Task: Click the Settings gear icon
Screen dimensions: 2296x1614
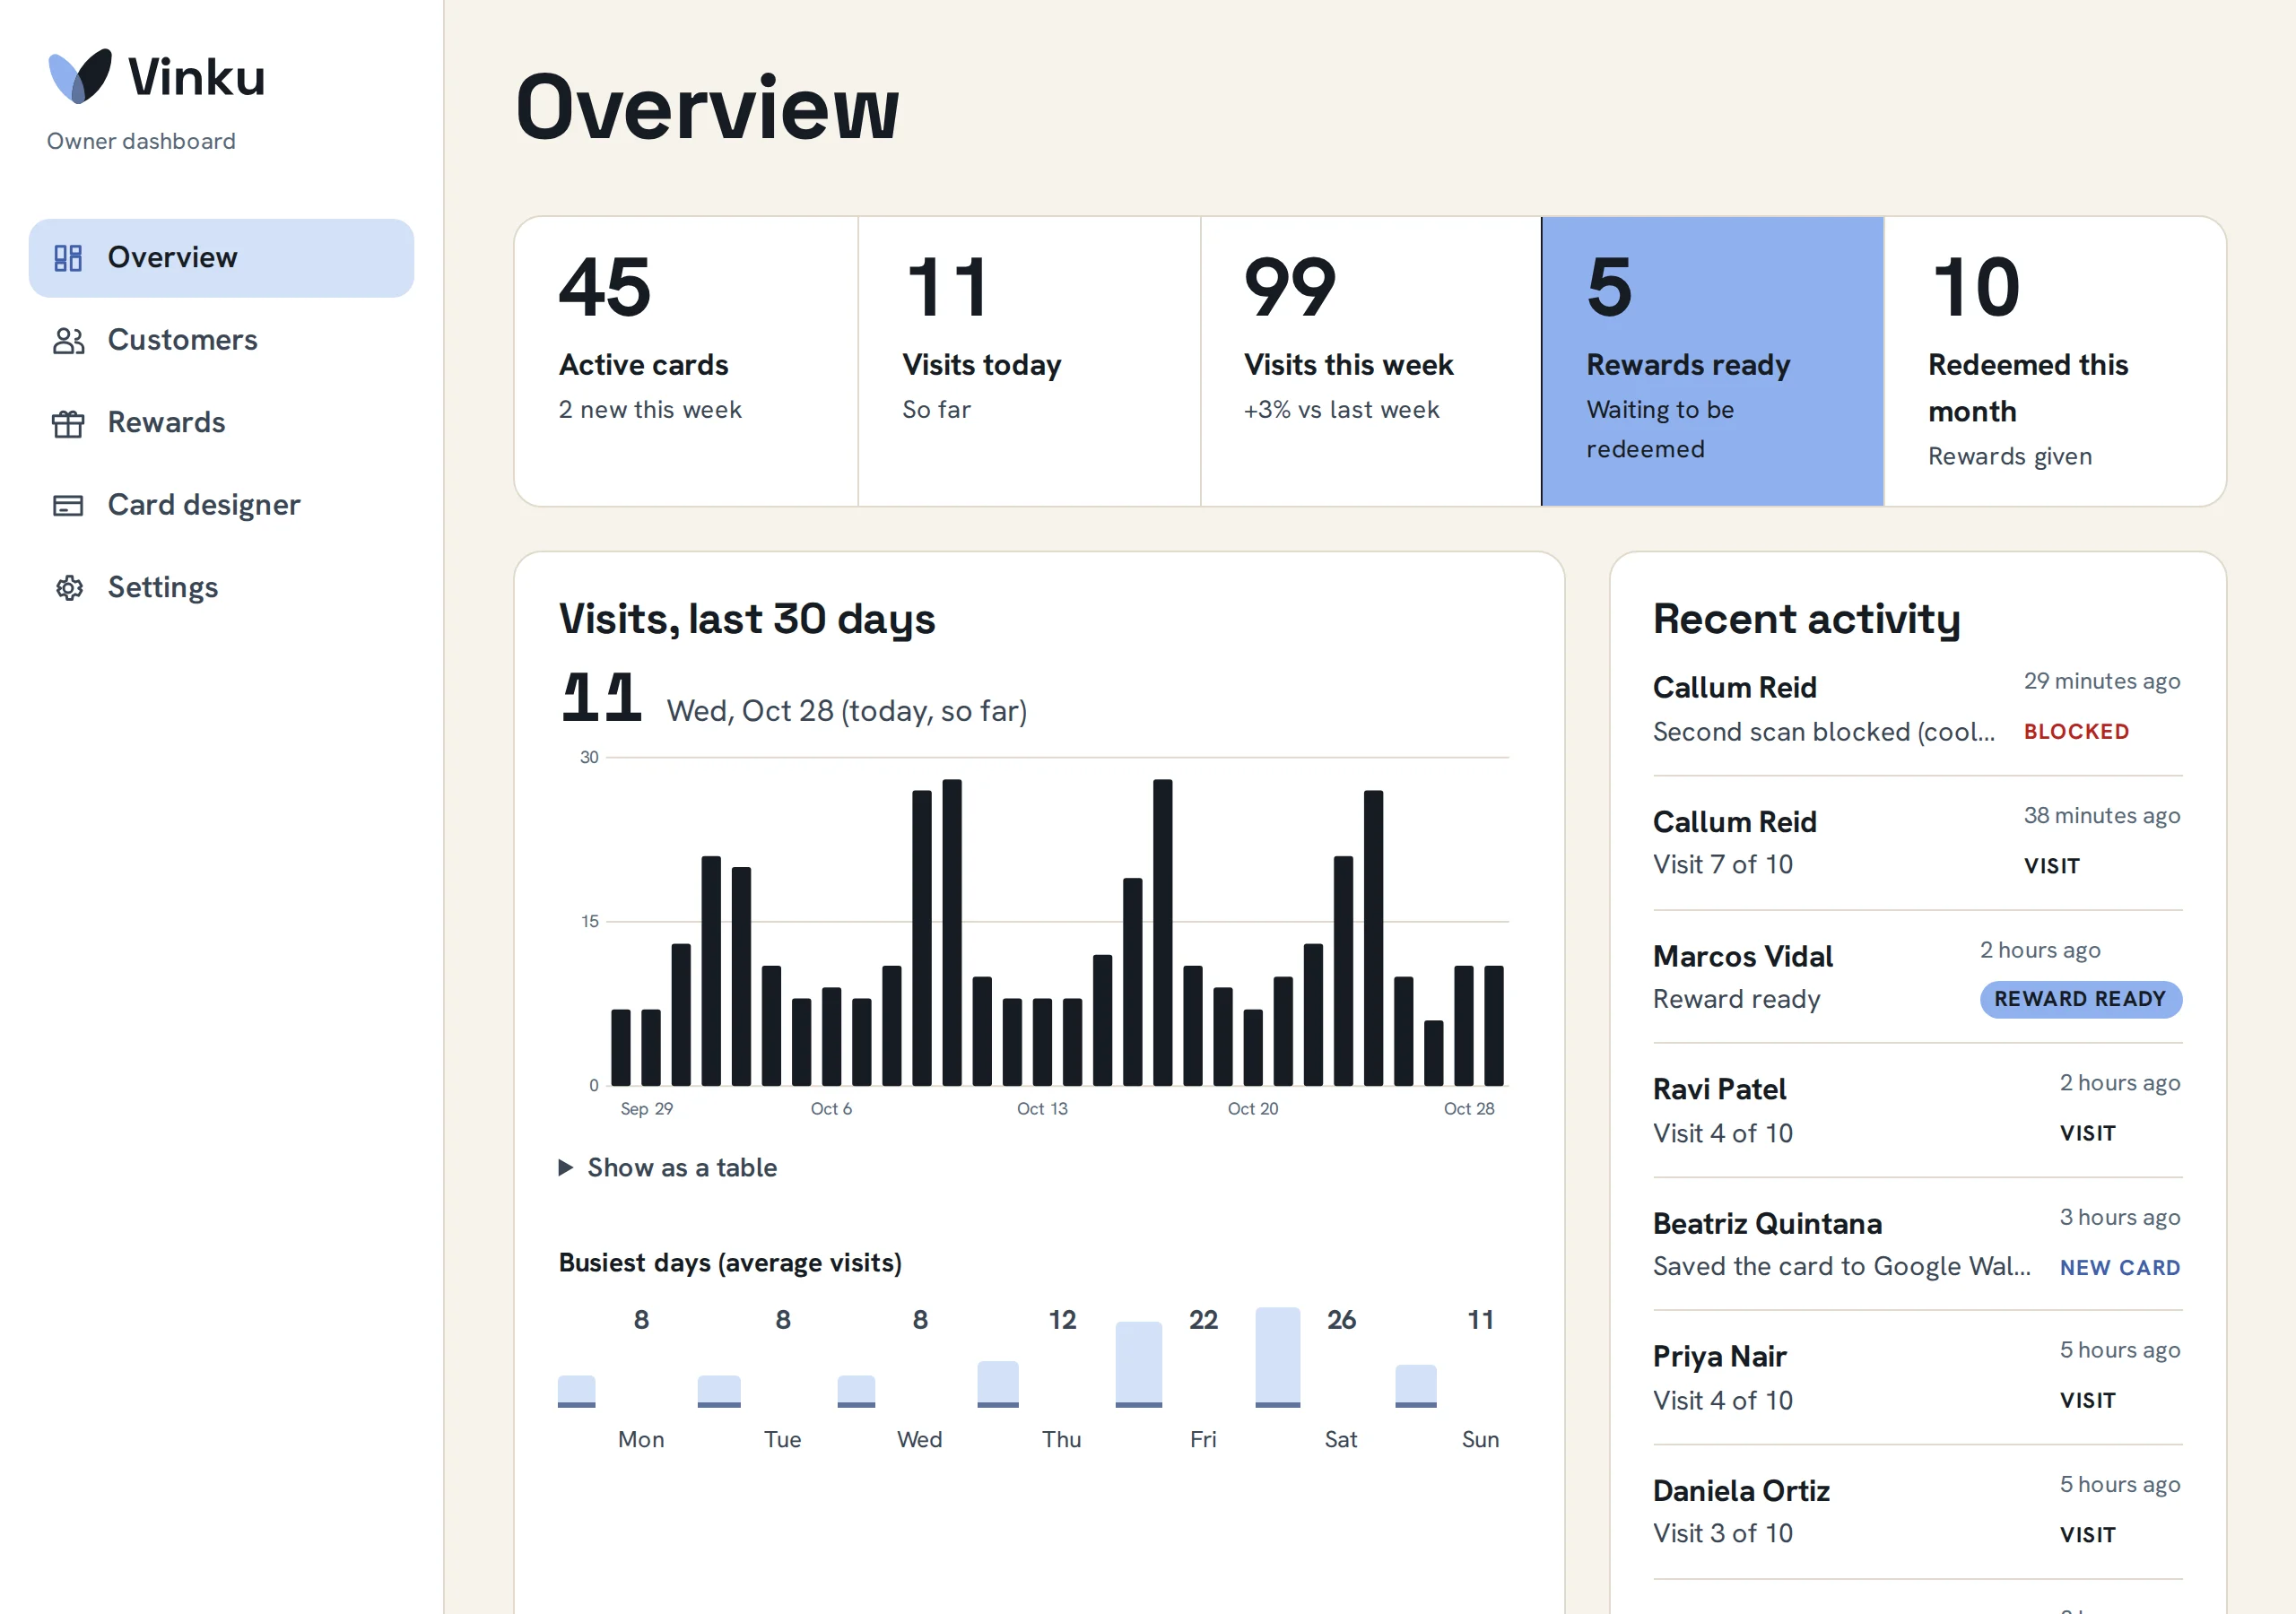Action: coord(68,588)
